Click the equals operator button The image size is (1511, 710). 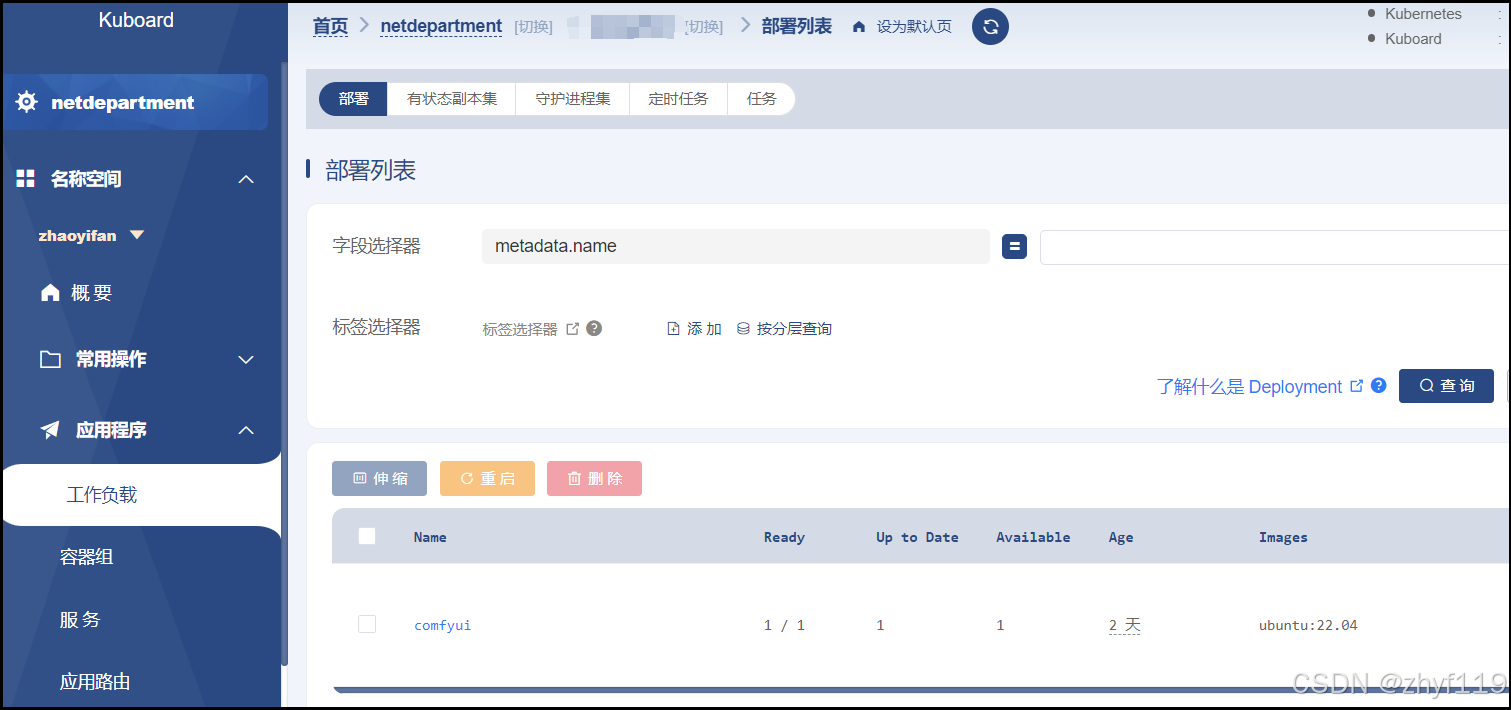[x=1014, y=246]
